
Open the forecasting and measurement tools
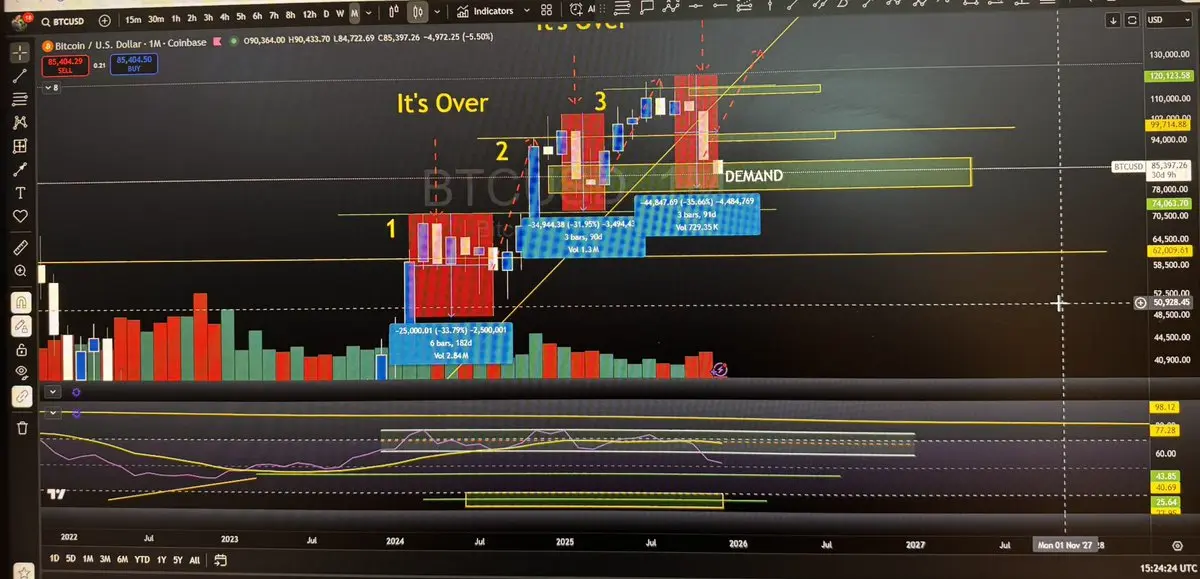pos(20,146)
